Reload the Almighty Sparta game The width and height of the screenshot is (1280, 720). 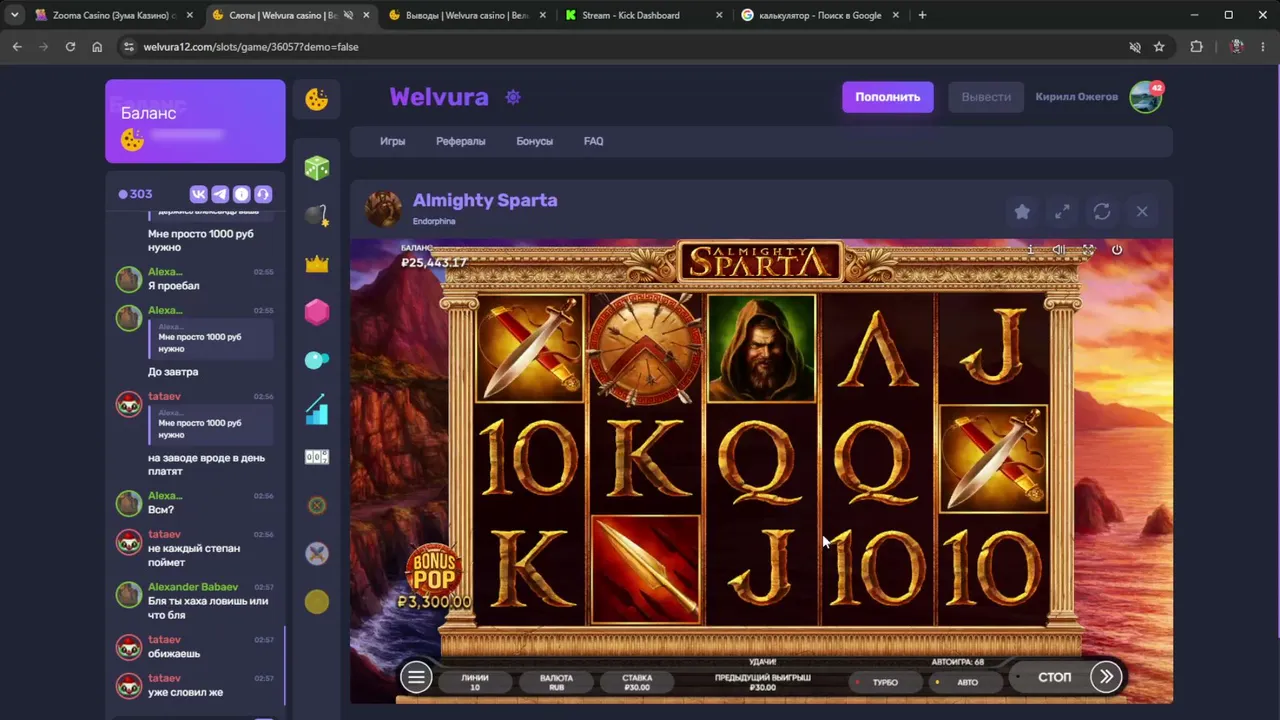click(1102, 211)
